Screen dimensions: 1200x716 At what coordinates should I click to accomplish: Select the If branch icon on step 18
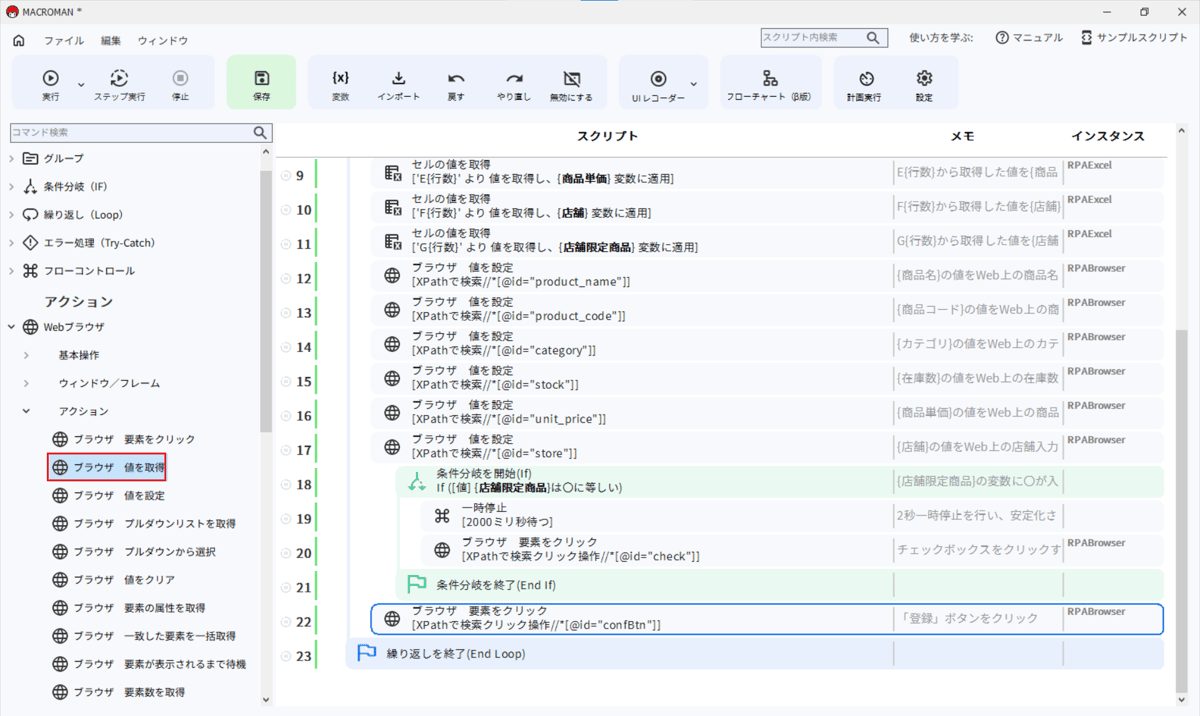click(x=417, y=481)
